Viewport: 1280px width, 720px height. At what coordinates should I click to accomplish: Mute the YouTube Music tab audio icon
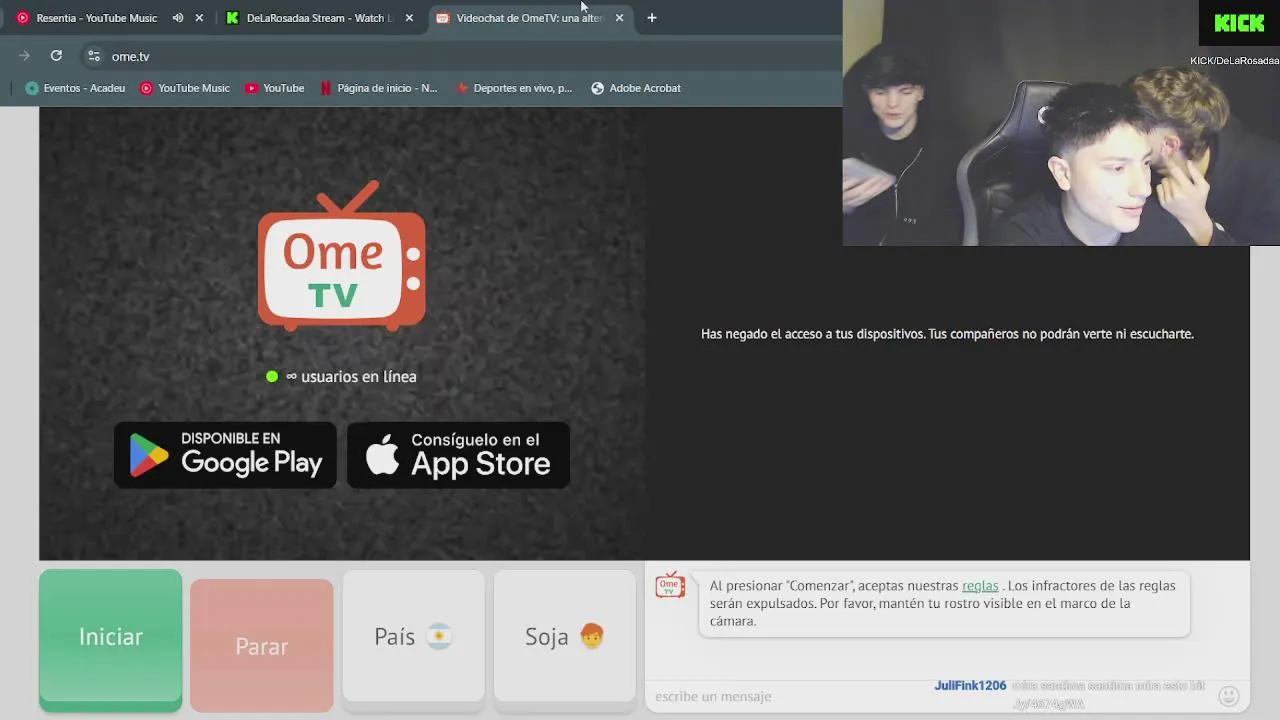(x=177, y=18)
